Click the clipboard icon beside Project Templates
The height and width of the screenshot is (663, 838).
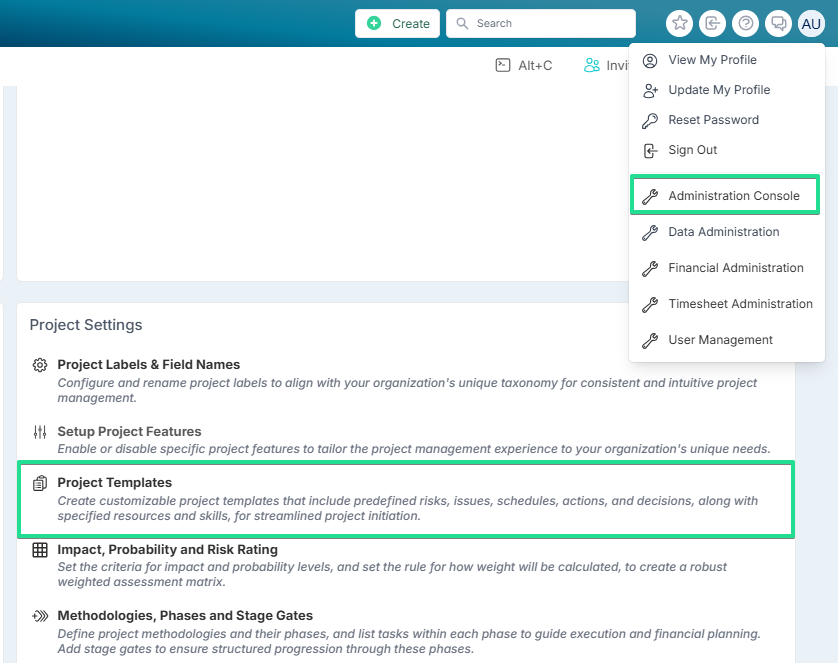(x=40, y=483)
